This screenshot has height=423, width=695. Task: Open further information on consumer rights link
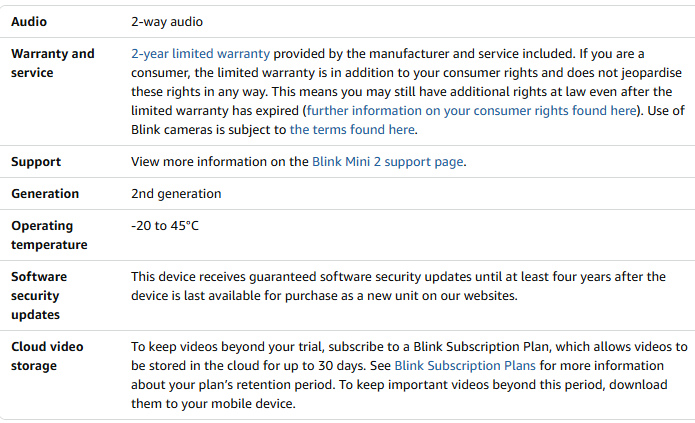pyautogui.click(x=470, y=110)
